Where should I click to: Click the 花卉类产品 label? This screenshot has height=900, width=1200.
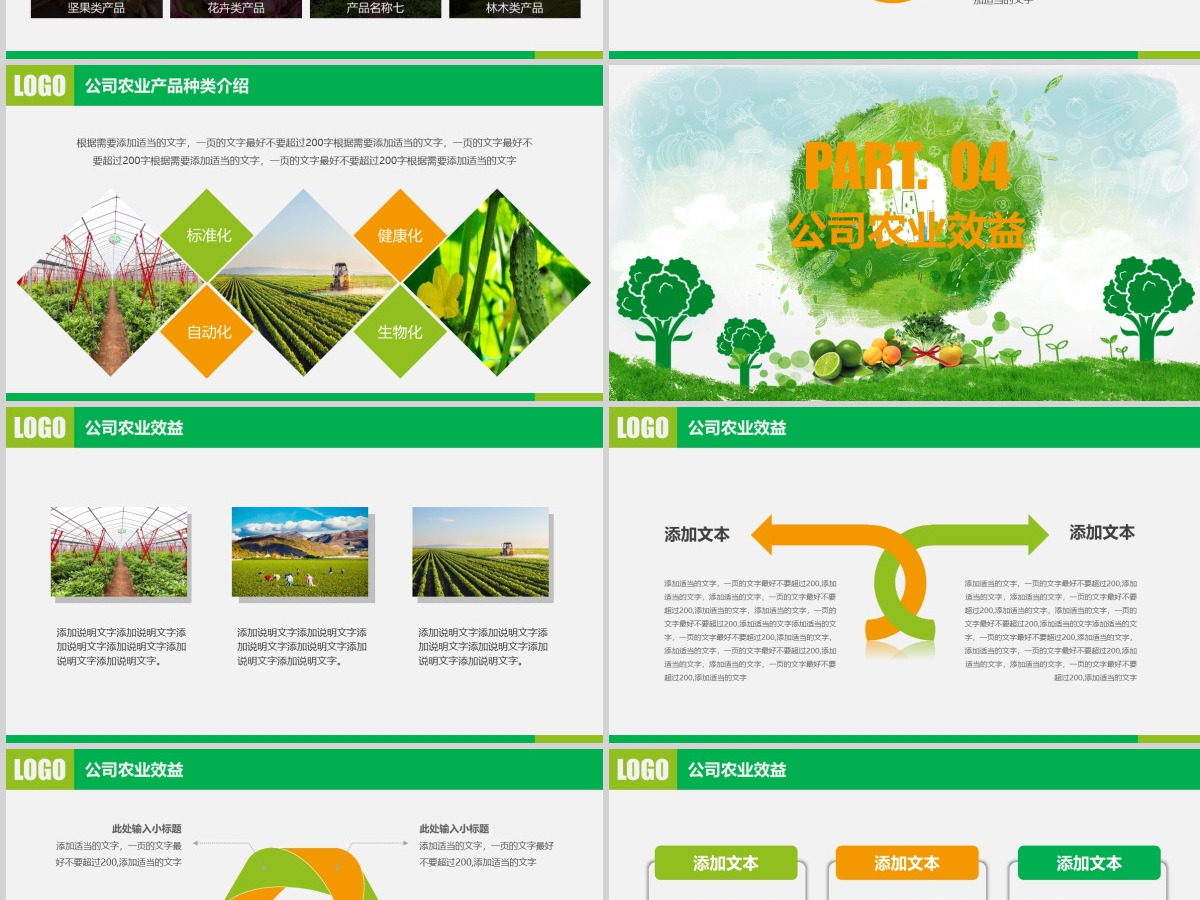(x=236, y=7)
